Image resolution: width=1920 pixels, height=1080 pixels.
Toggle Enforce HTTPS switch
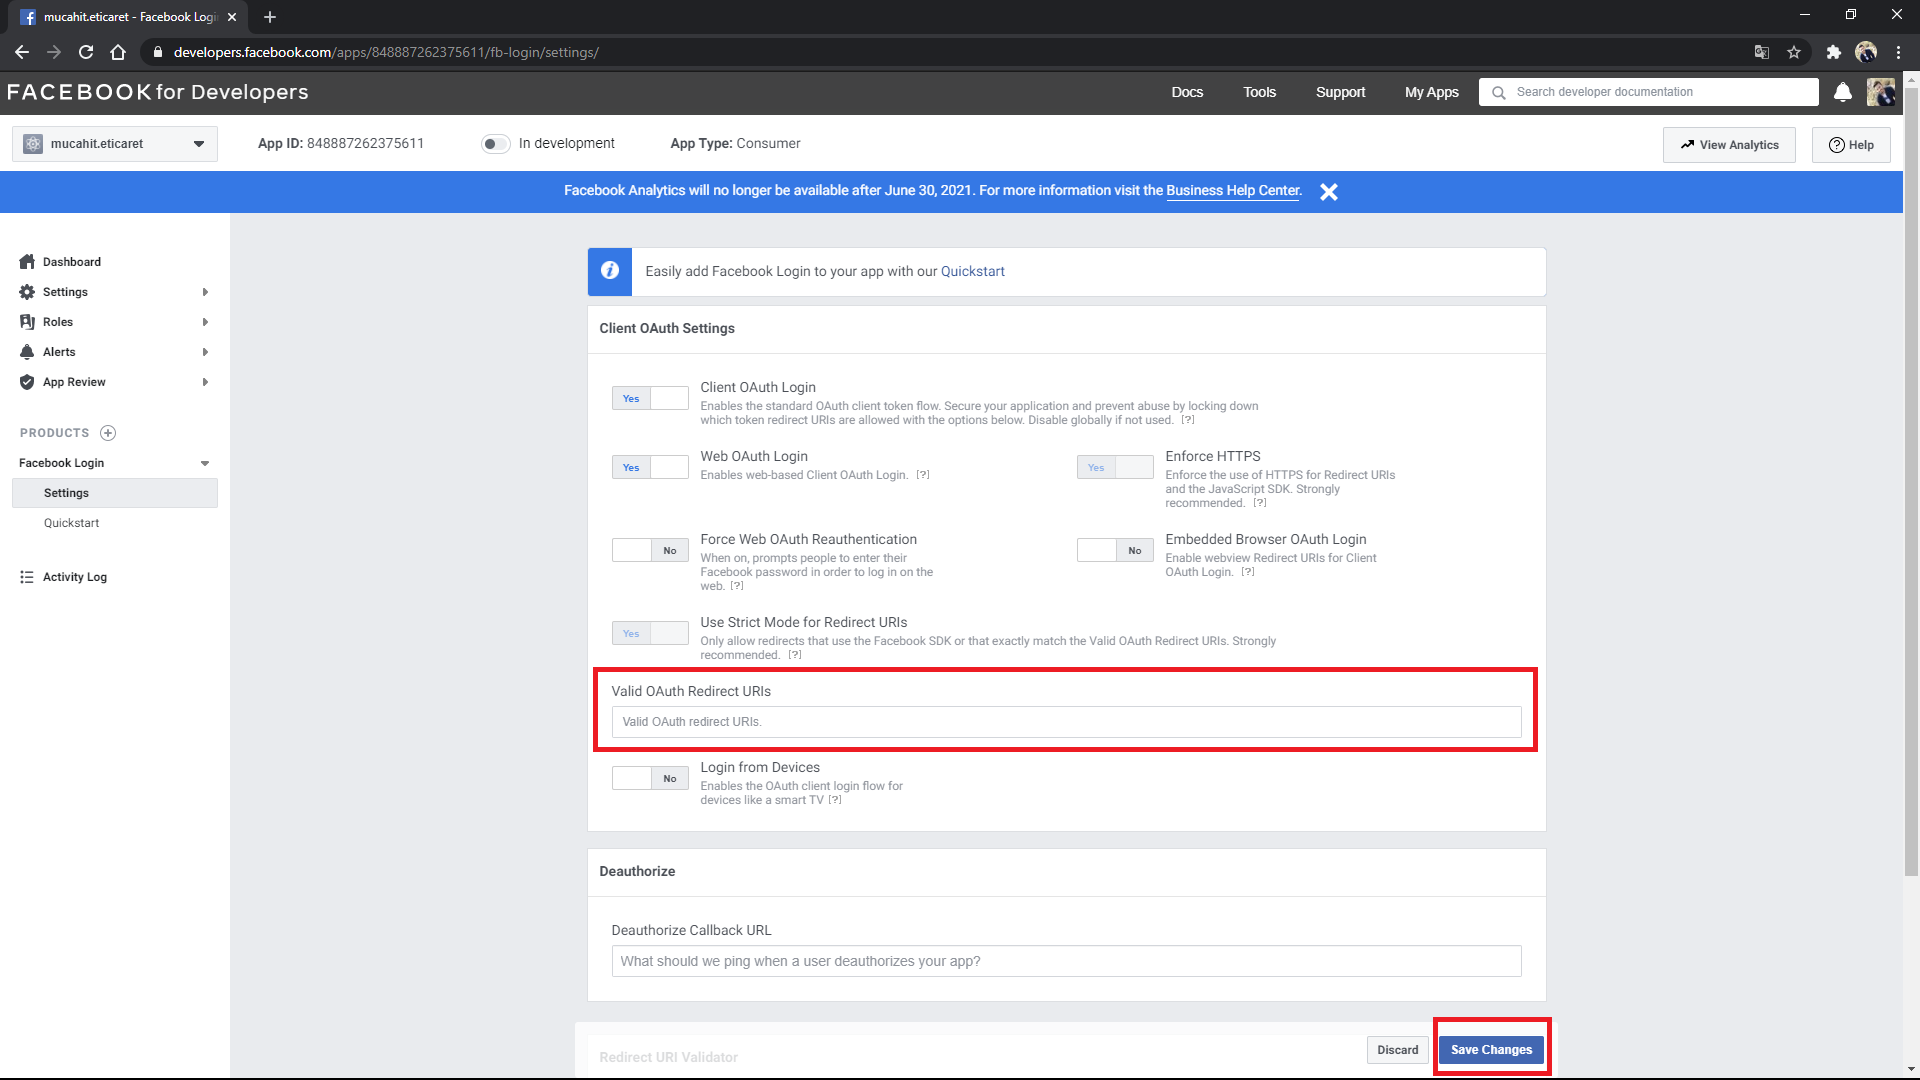pos(1115,467)
